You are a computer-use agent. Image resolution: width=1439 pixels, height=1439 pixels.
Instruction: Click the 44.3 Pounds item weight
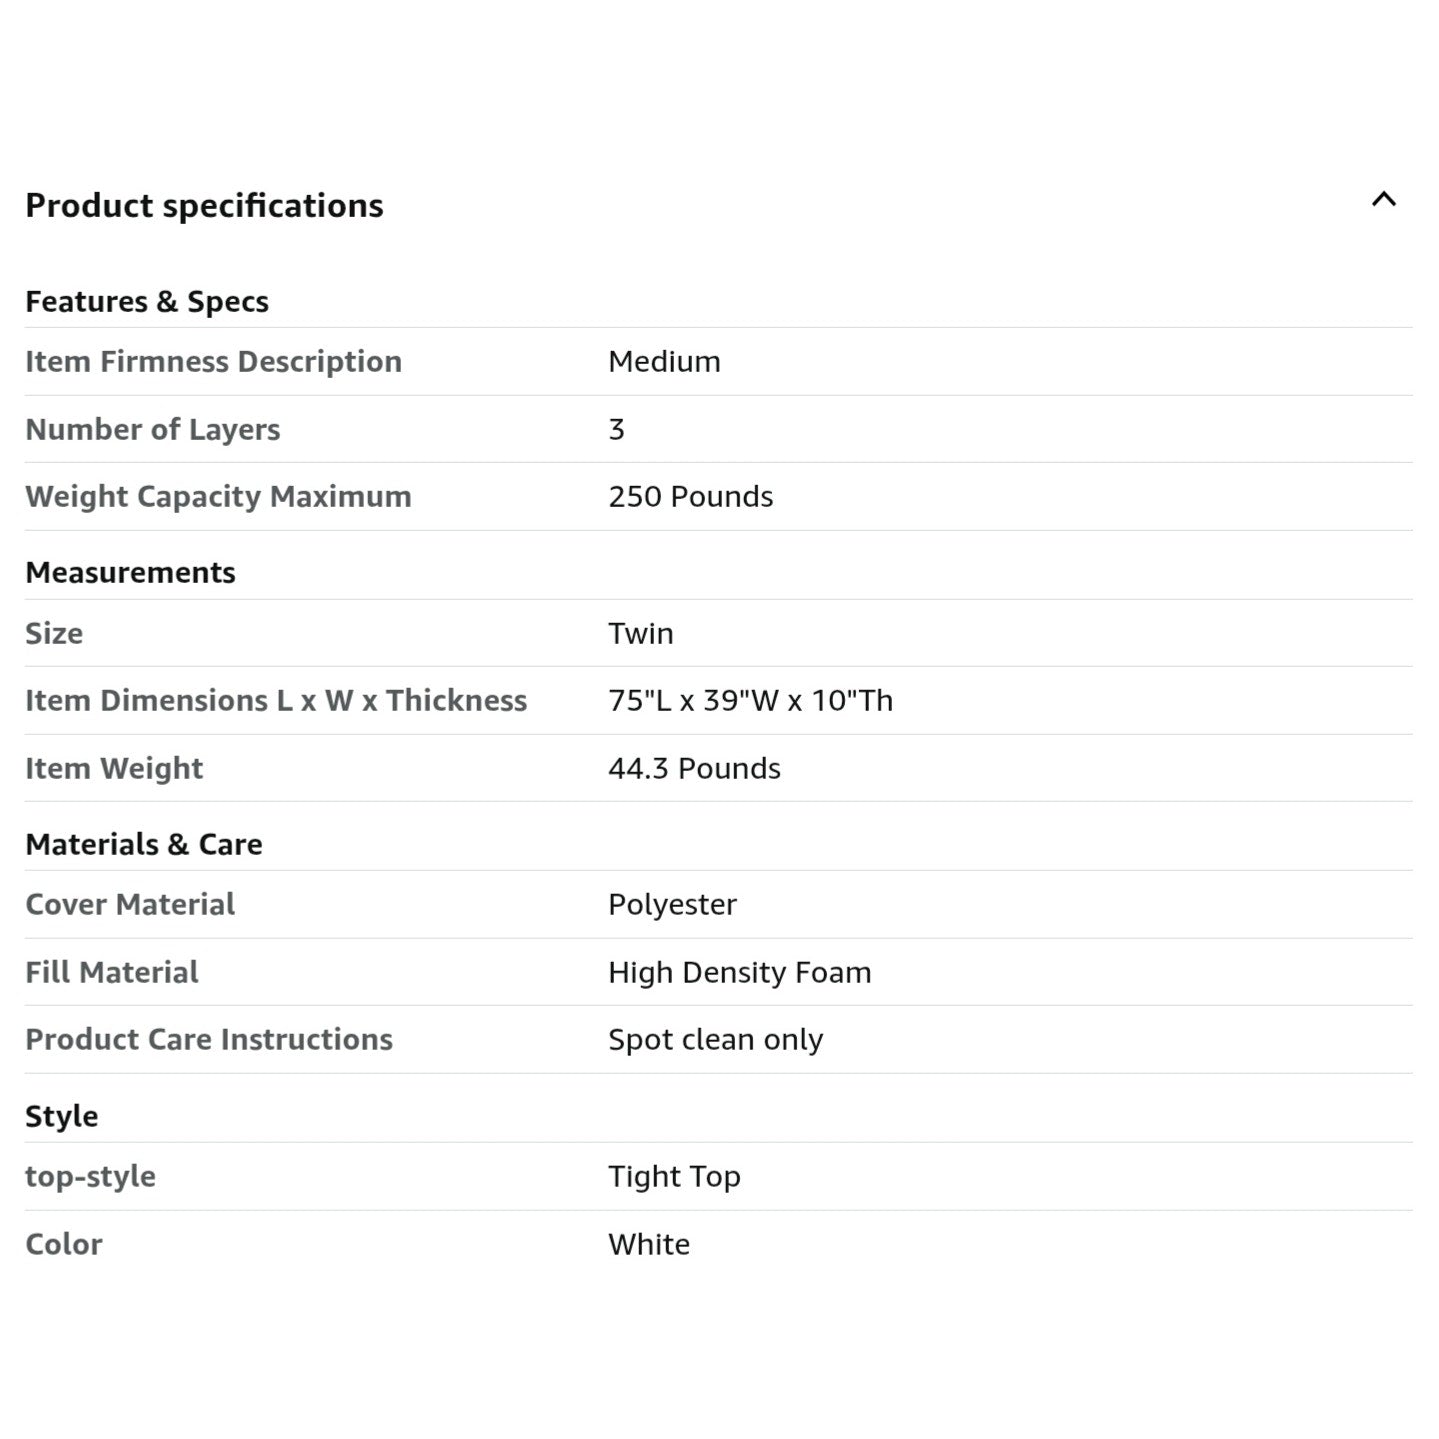[694, 769]
